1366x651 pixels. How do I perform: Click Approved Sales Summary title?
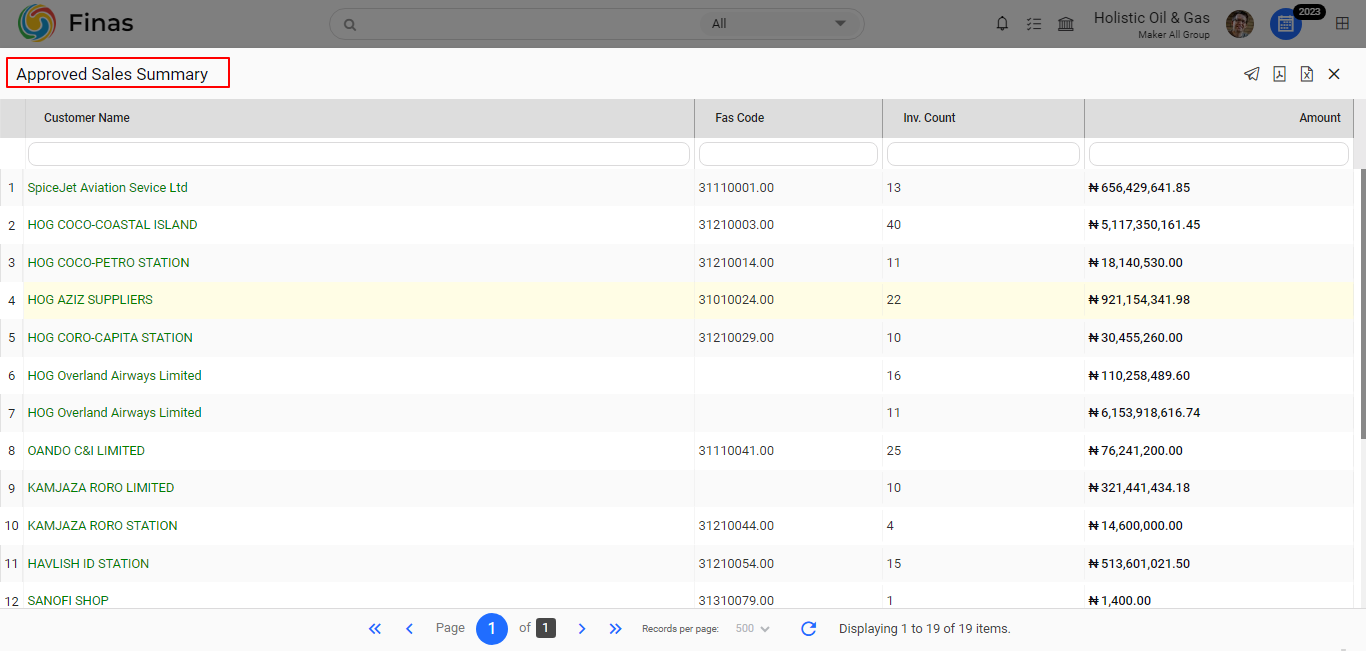point(112,74)
